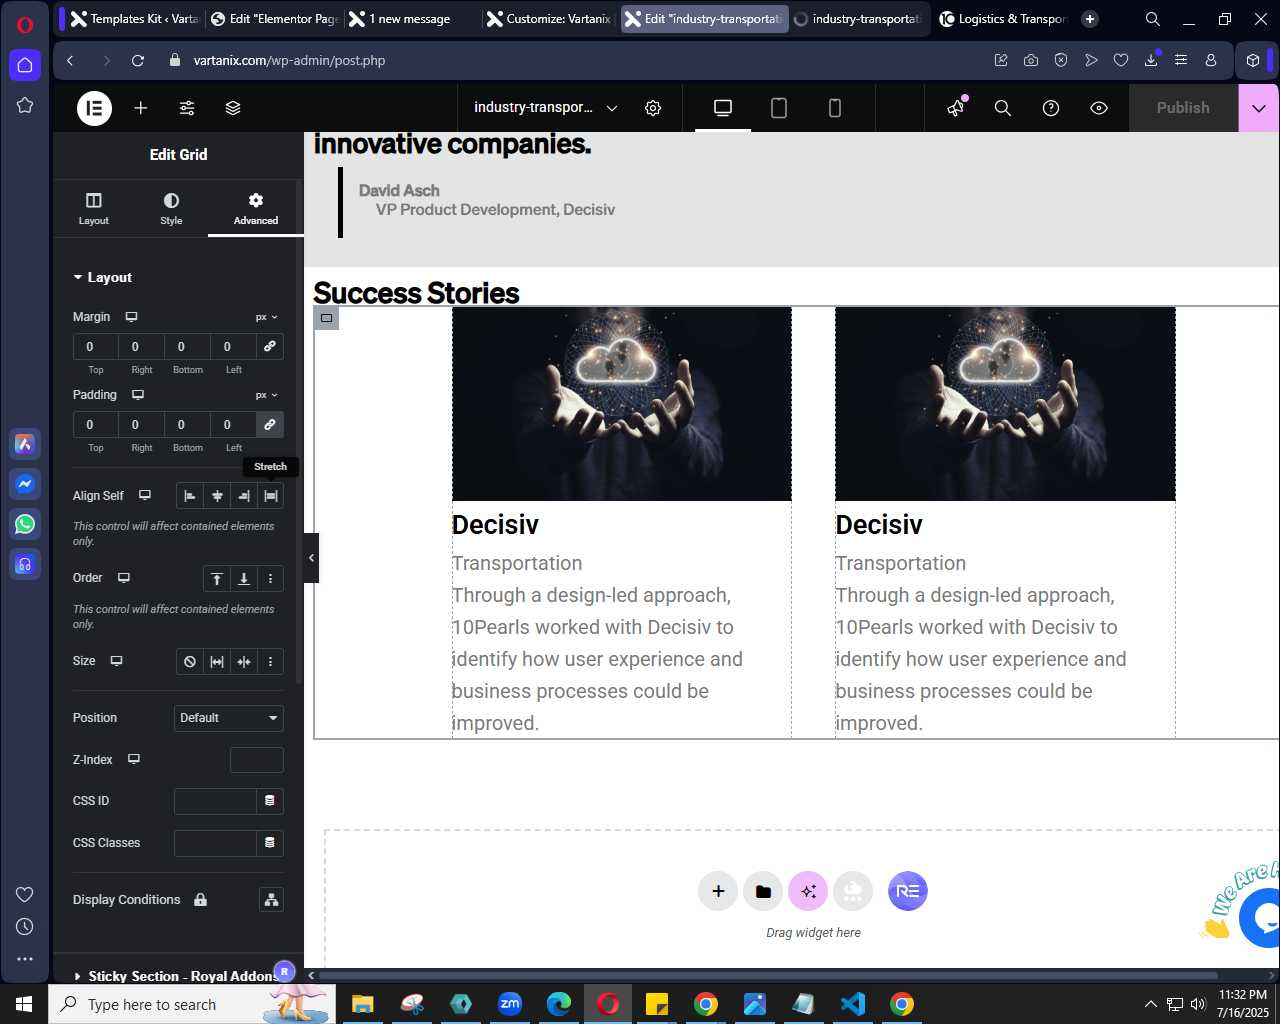Click the Windows Start button

pyautogui.click(x=24, y=1004)
